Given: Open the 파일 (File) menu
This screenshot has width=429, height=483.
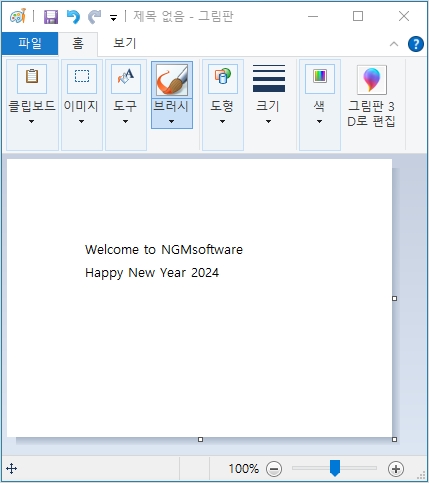Looking at the screenshot, I should click(30, 43).
